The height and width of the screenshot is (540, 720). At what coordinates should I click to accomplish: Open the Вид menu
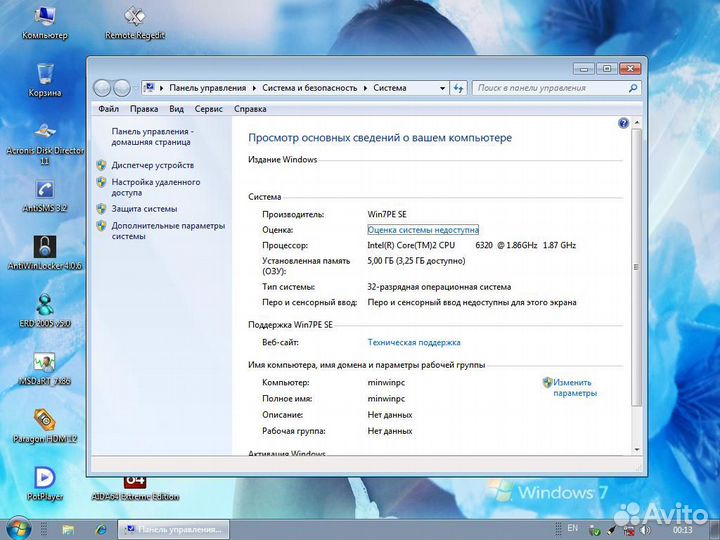click(176, 109)
